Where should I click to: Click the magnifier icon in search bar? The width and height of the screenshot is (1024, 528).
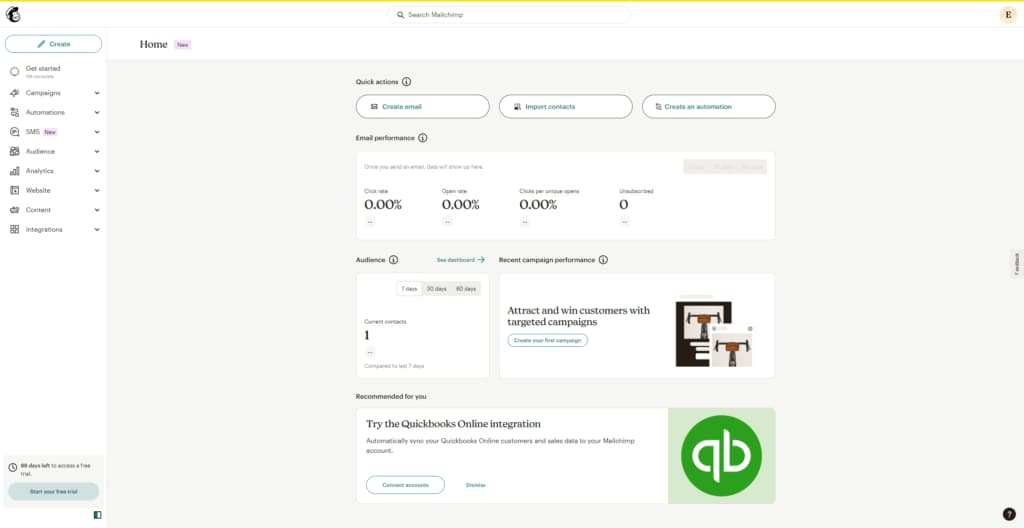401,14
